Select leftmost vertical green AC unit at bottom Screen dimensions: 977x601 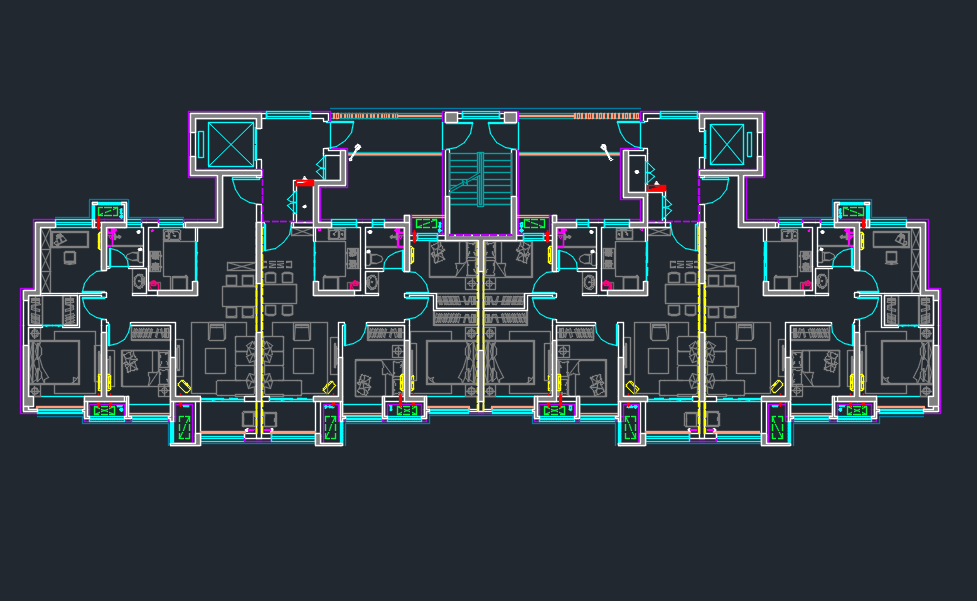click(184, 428)
